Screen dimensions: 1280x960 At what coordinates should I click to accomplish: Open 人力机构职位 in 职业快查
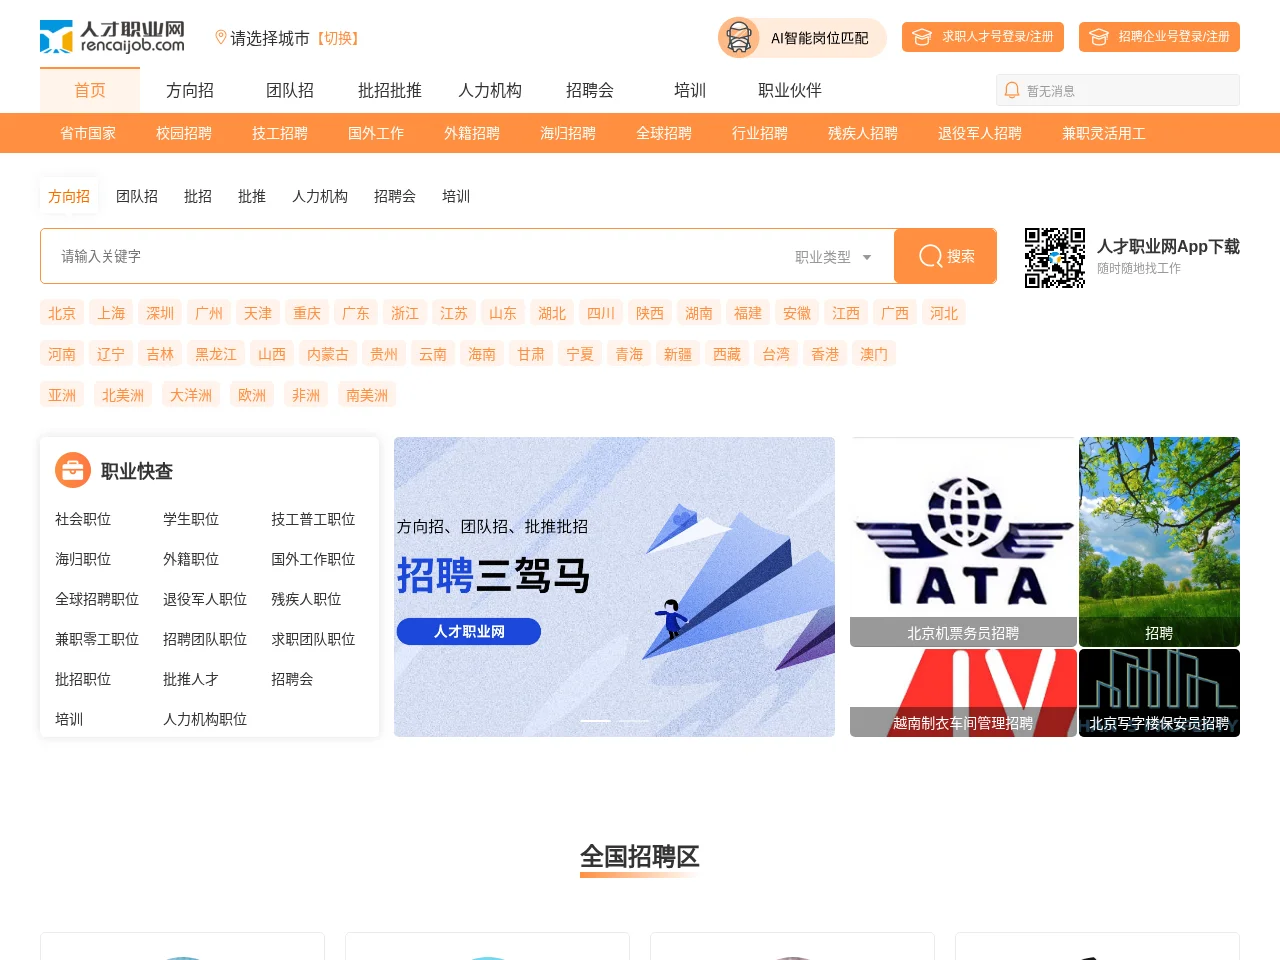205,719
